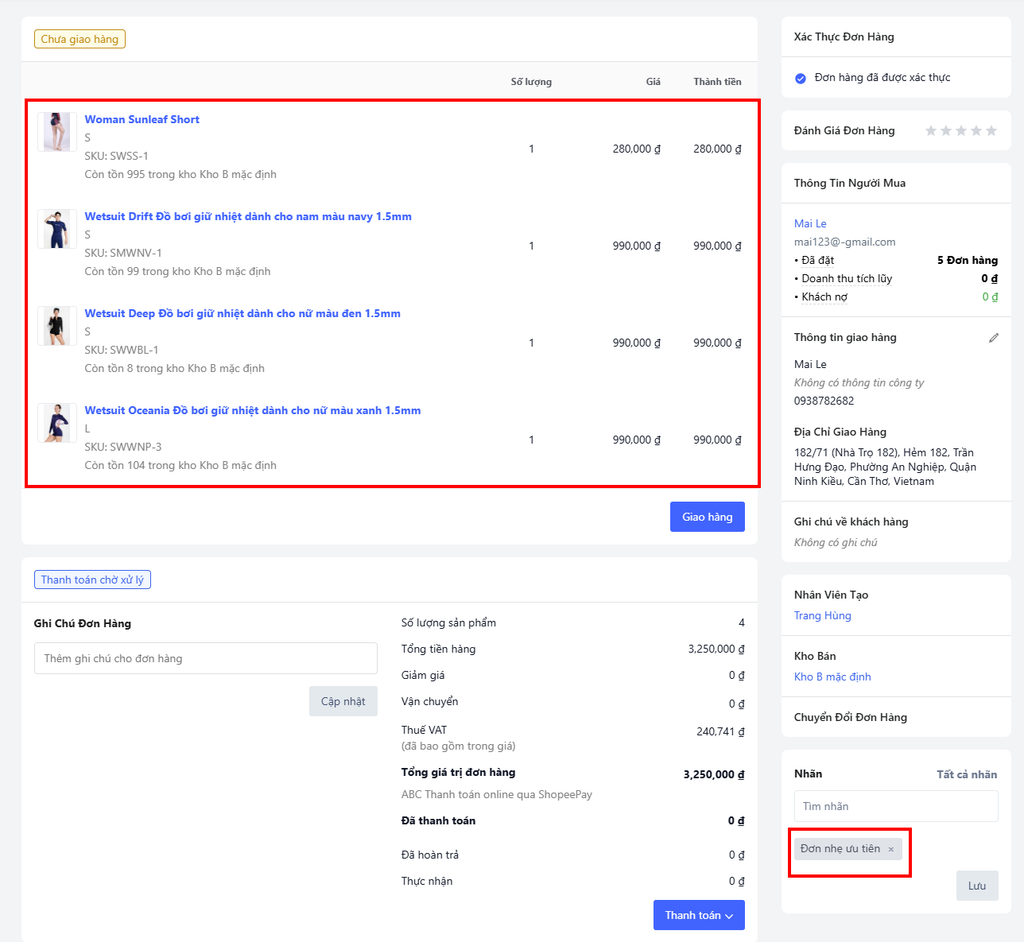1024x942 pixels.
Task: Click the pencil icon to edit shipping info
Action: (x=993, y=338)
